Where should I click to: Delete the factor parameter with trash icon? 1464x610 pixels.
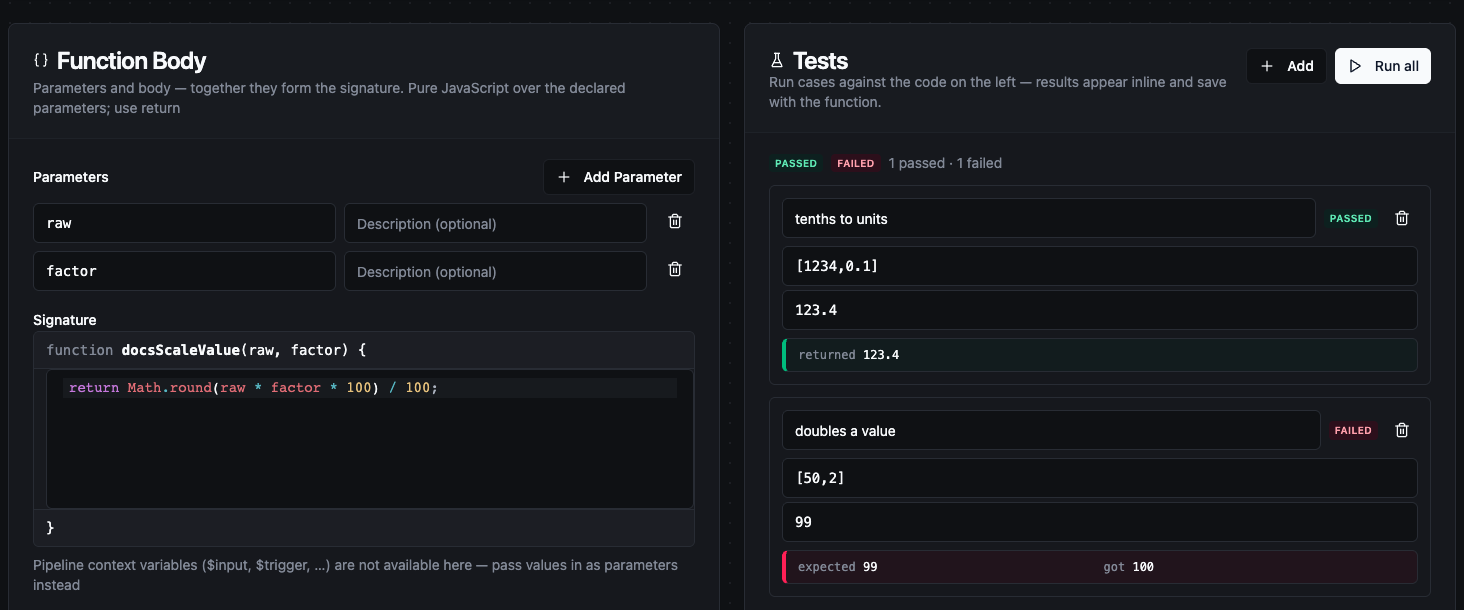(x=675, y=269)
